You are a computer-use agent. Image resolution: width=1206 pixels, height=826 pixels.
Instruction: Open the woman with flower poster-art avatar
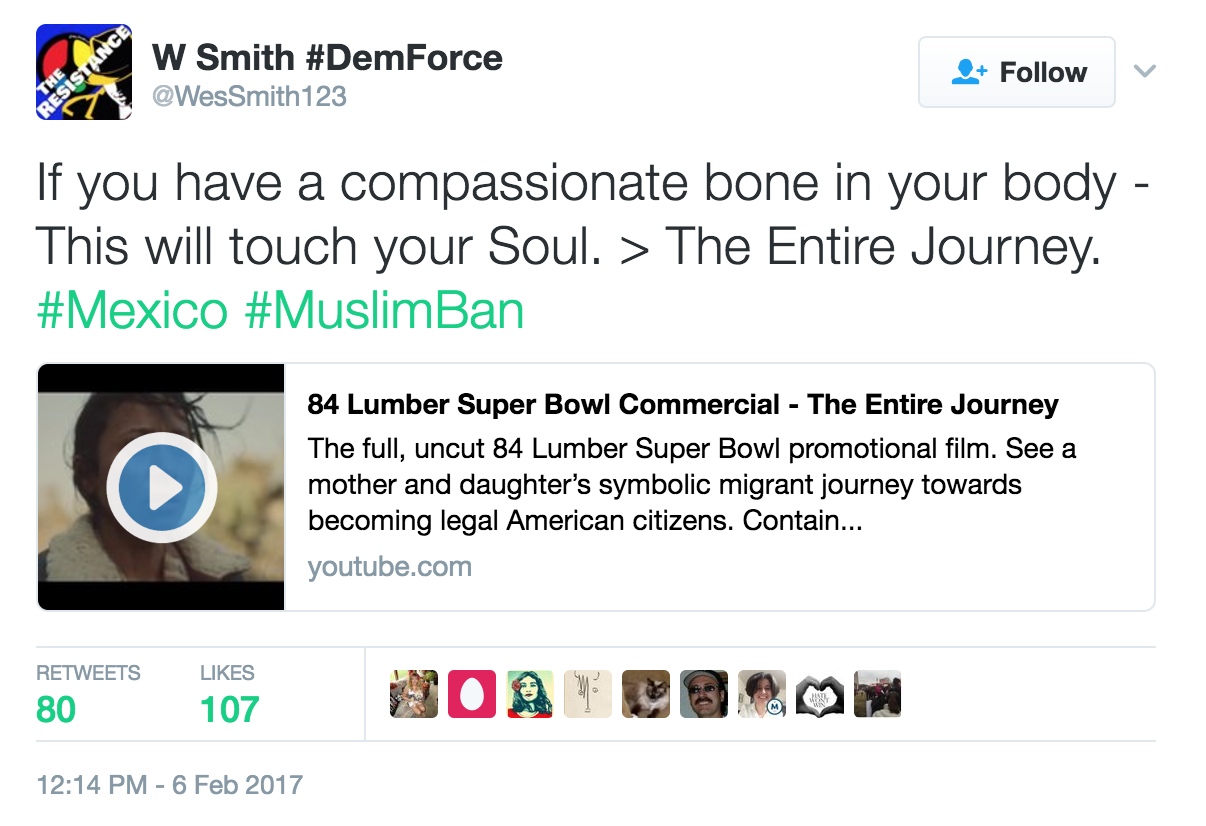(529, 694)
